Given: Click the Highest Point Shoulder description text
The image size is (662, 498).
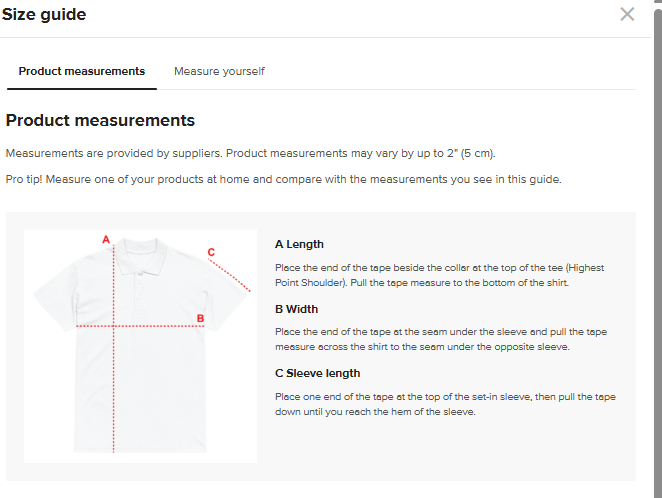Looking at the screenshot, I should [439, 275].
